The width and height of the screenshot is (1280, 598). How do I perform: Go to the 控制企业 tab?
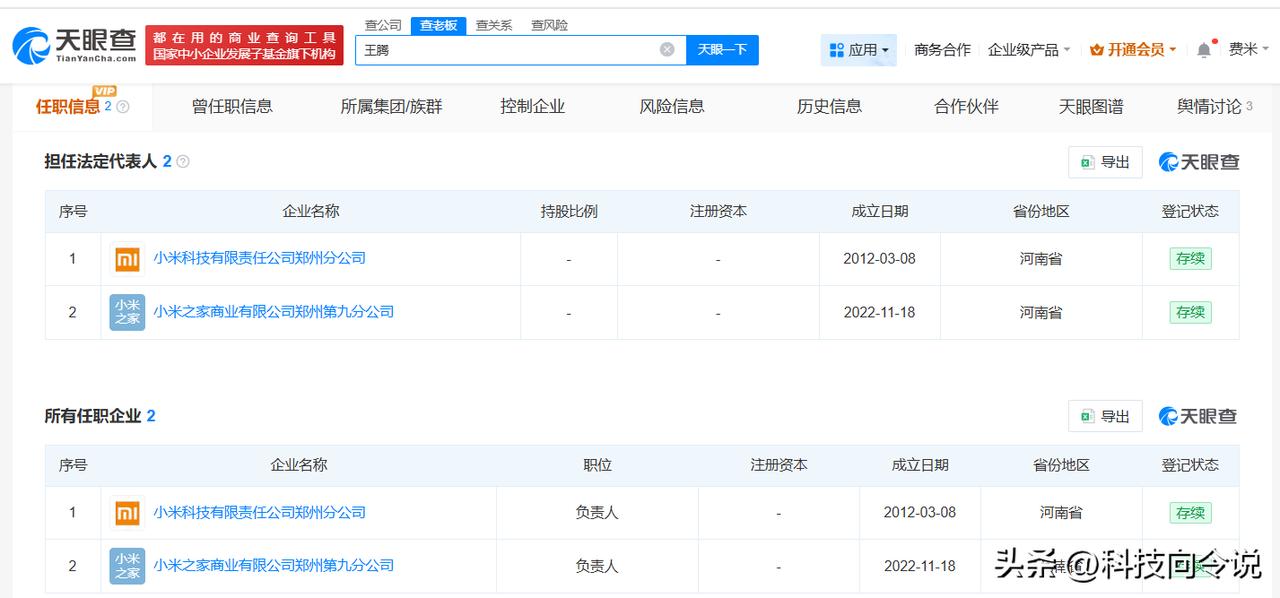point(532,106)
